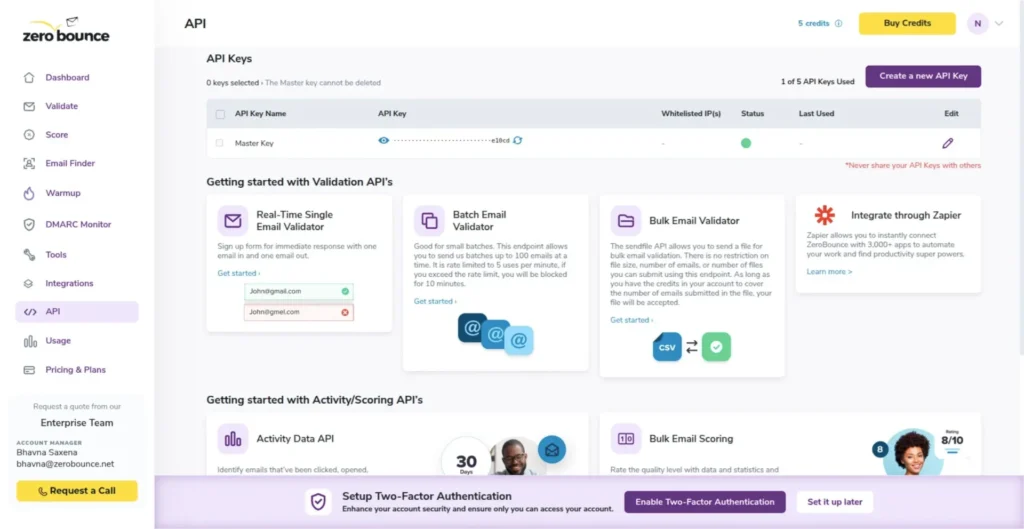
Task: Click the Whitelisted IP(s) column header
Action: point(691,114)
